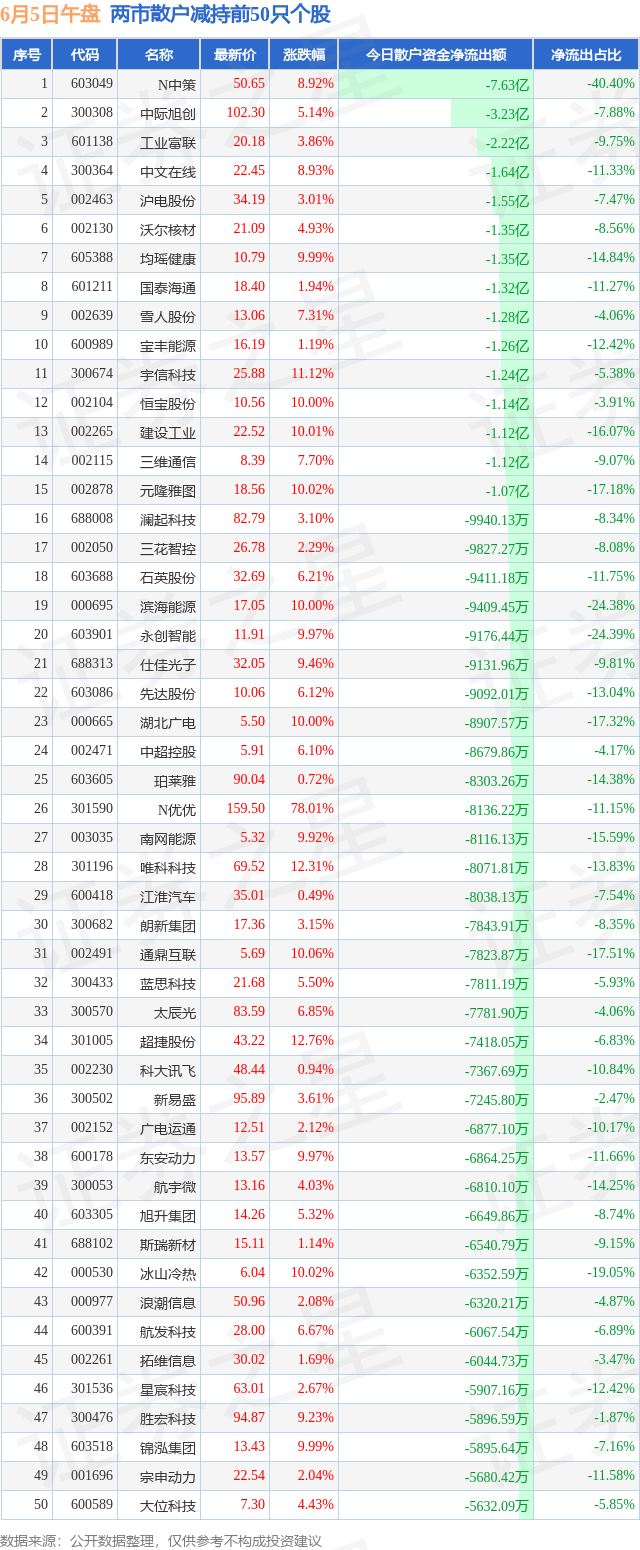This screenshot has width=640, height=1550.
Task: Click outflow ratio -2.47% for 新易盛
Action: [x=615, y=1099]
